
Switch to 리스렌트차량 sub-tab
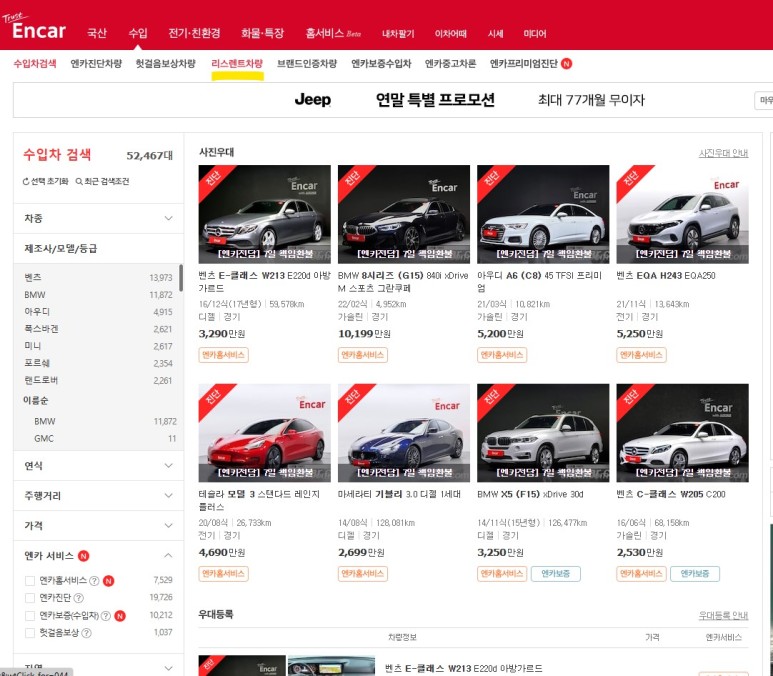(x=237, y=64)
